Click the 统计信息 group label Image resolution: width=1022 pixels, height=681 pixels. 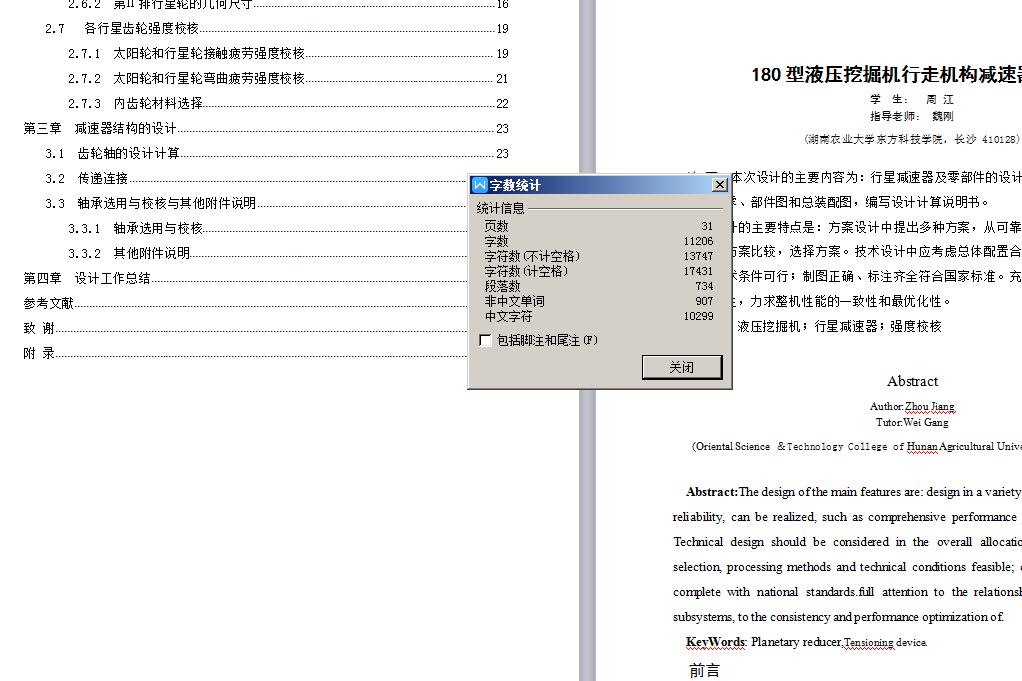tap(500, 209)
